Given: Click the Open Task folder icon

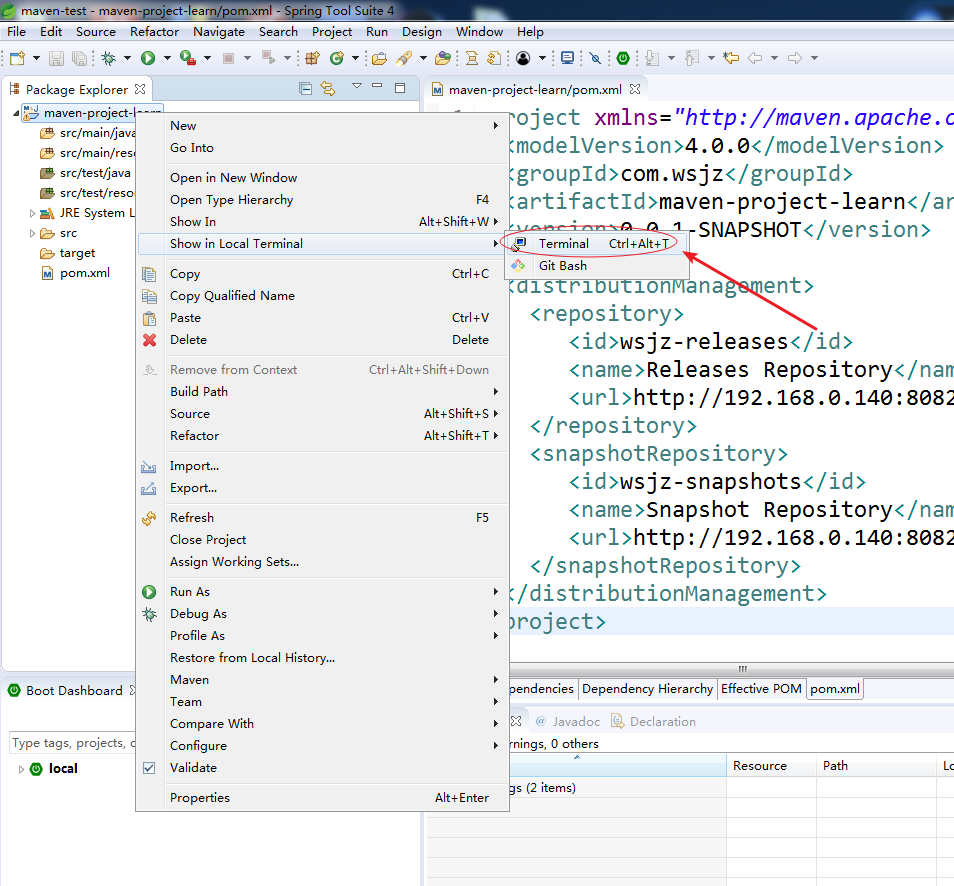Looking at the screenshot, I should click(x=444, y=58).
